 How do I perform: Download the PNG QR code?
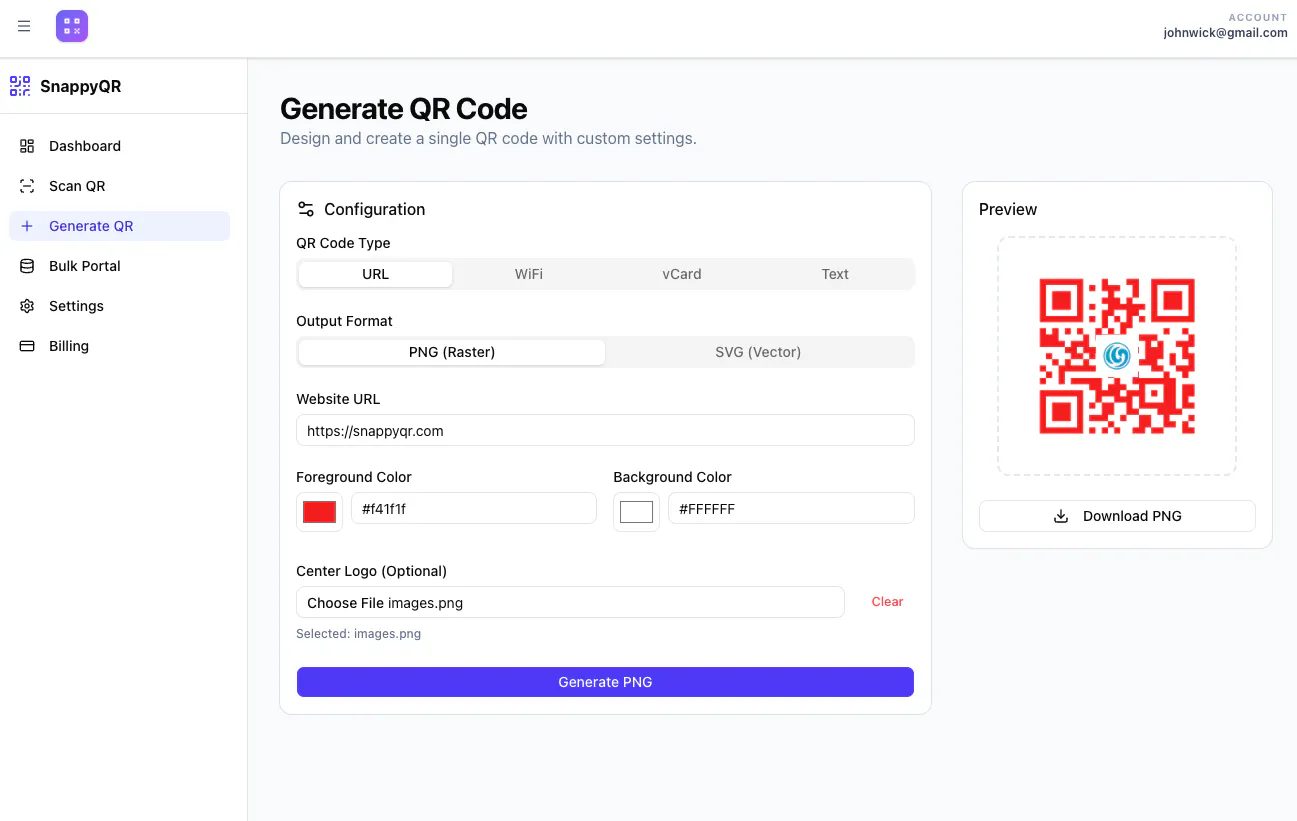coord(1117,516)
